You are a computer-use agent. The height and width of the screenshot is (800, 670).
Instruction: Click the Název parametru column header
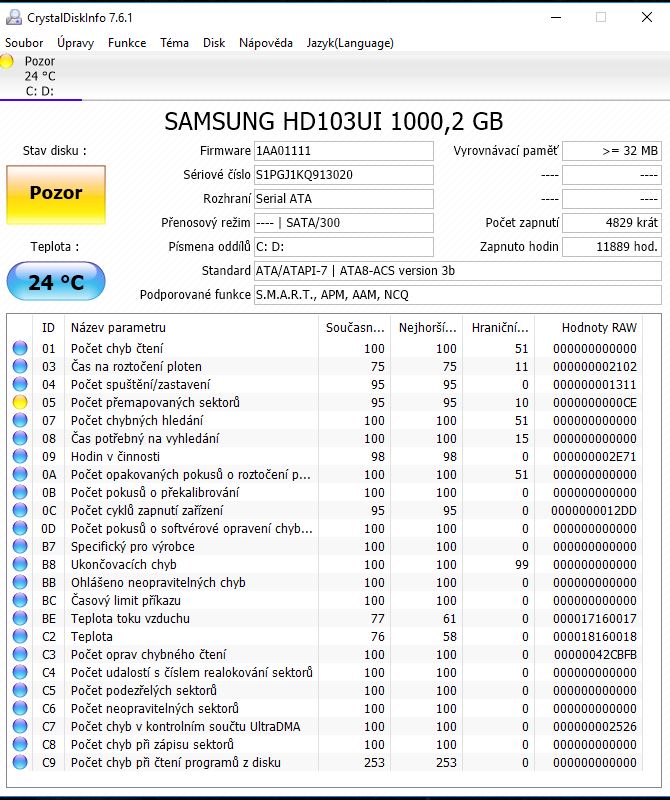(x=191, y=328)
